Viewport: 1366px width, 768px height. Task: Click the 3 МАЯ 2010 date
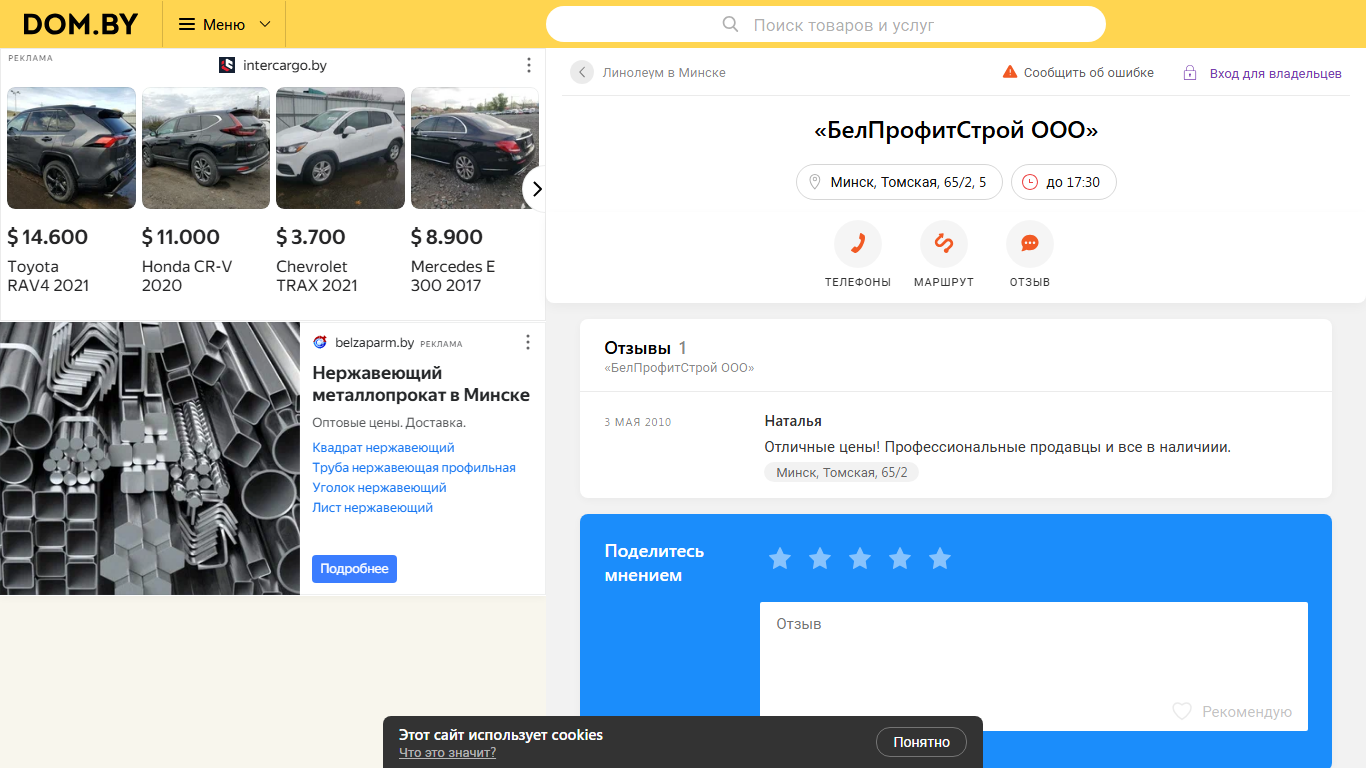point(638,422)
